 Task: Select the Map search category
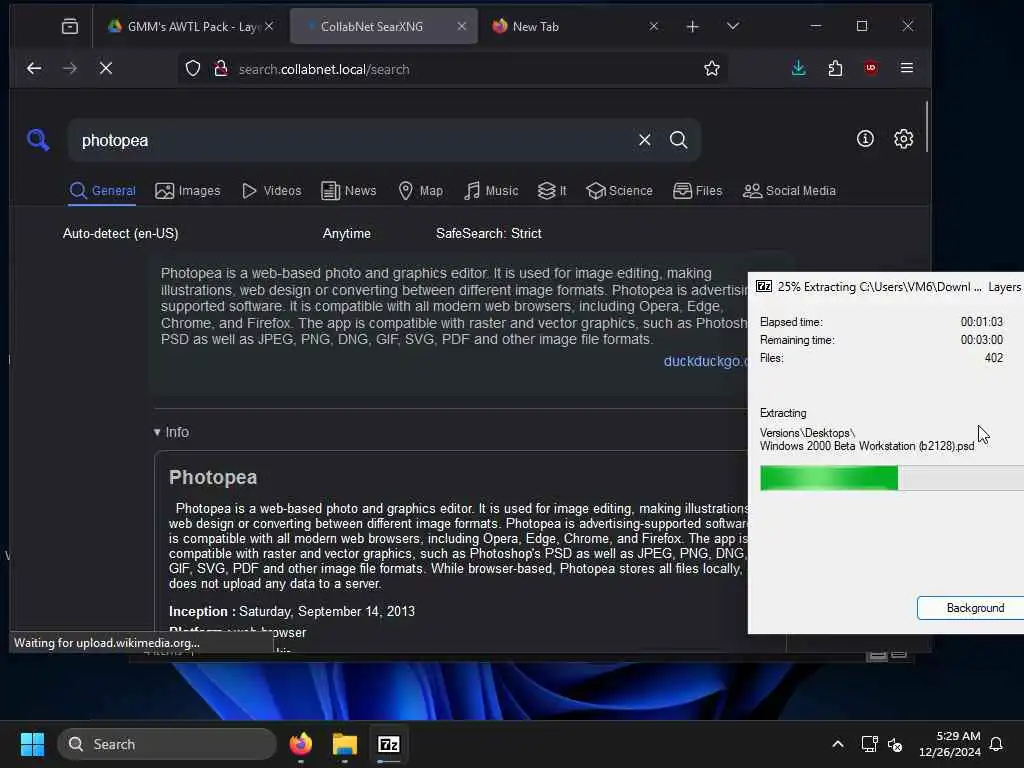421,191
